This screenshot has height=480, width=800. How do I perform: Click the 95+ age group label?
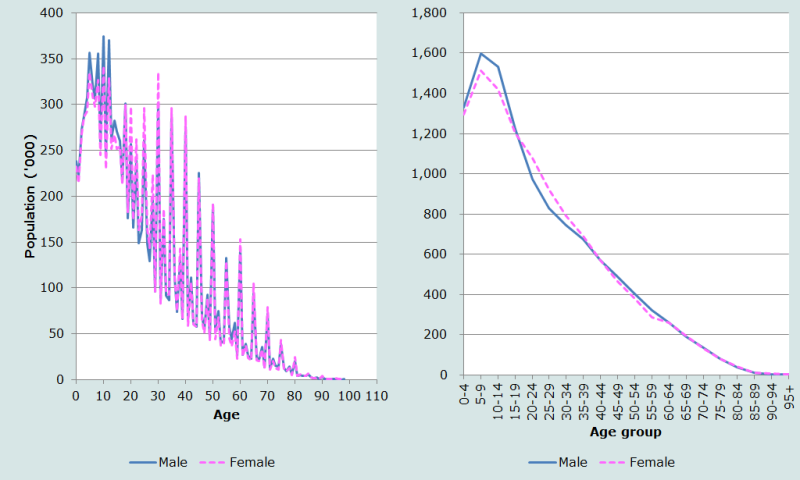coord(789,396)
